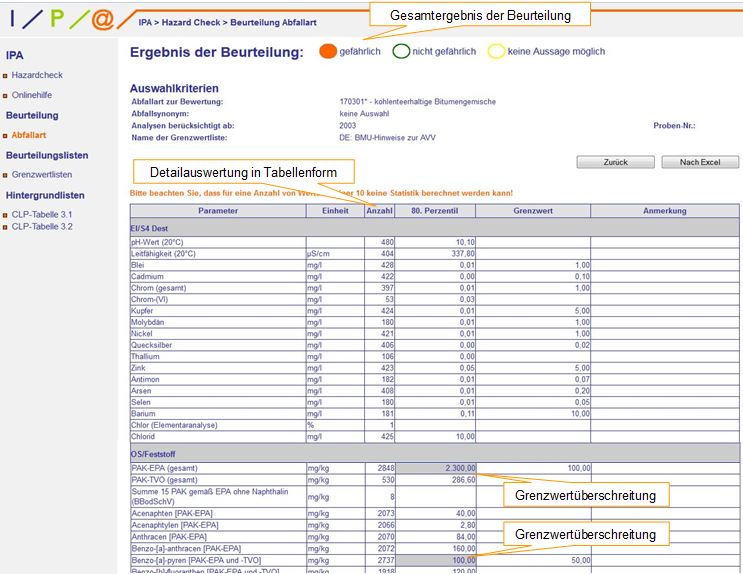This screenshot has width=743, height=574.
Task: Select 'Benzo-[a]-anthracen [PAK-EPA]' row
Action: click(x=435, y=548)
